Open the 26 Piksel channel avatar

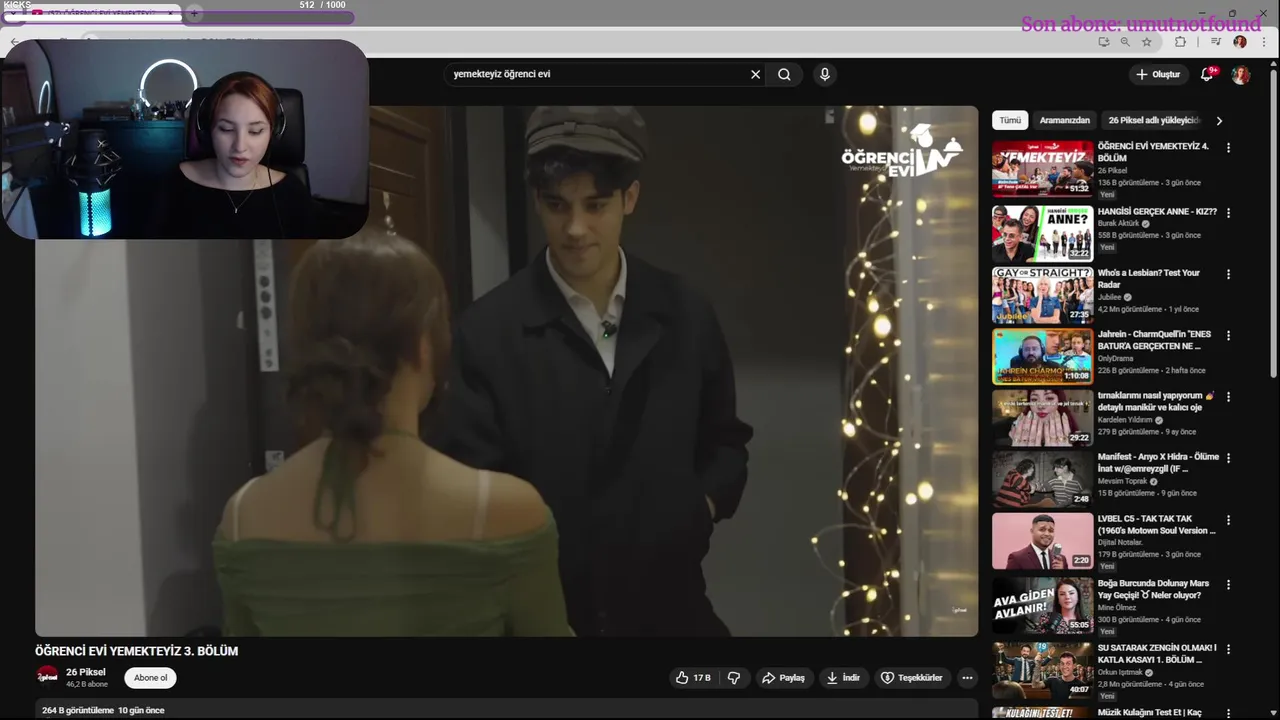pos(47,677)
